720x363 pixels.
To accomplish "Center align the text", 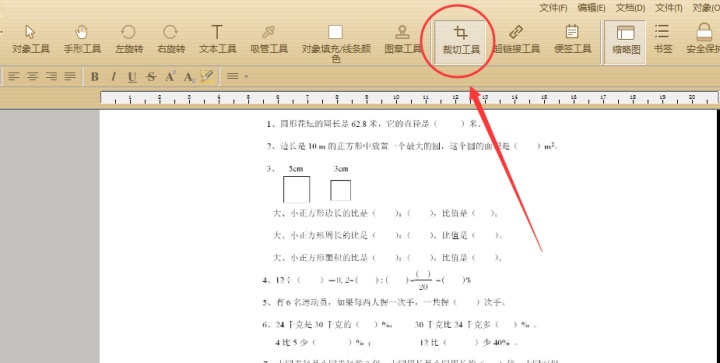I will coord(32,76).
